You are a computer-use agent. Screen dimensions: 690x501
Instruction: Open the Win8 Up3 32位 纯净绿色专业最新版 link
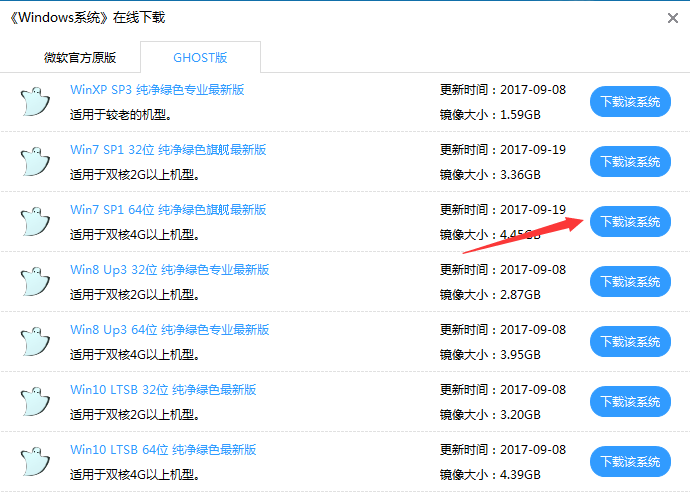[169, 270]
